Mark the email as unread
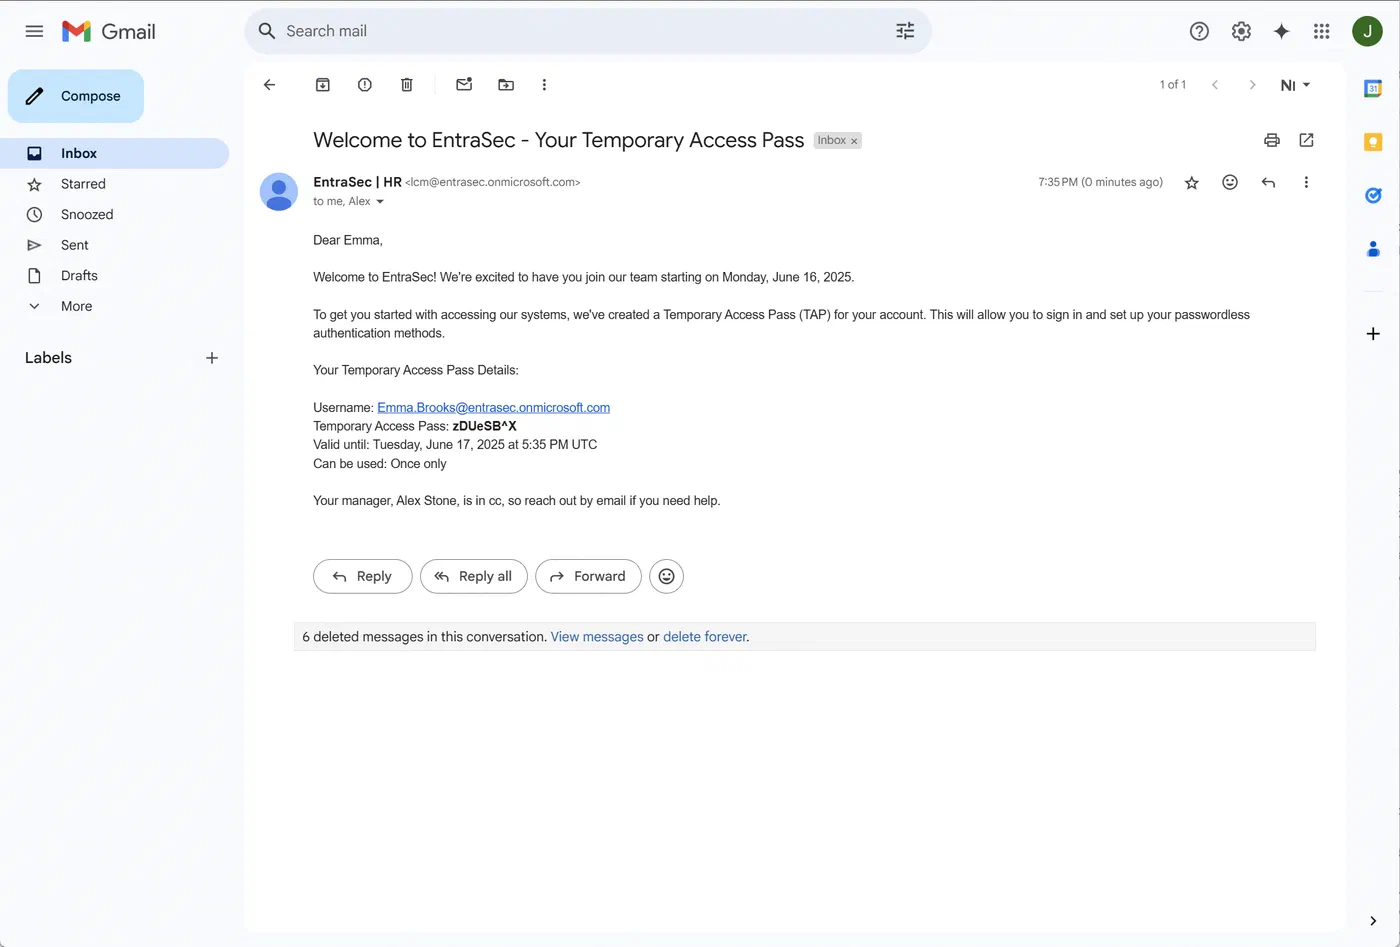Viewport: 1400px width, 947px height. [464, 85]
